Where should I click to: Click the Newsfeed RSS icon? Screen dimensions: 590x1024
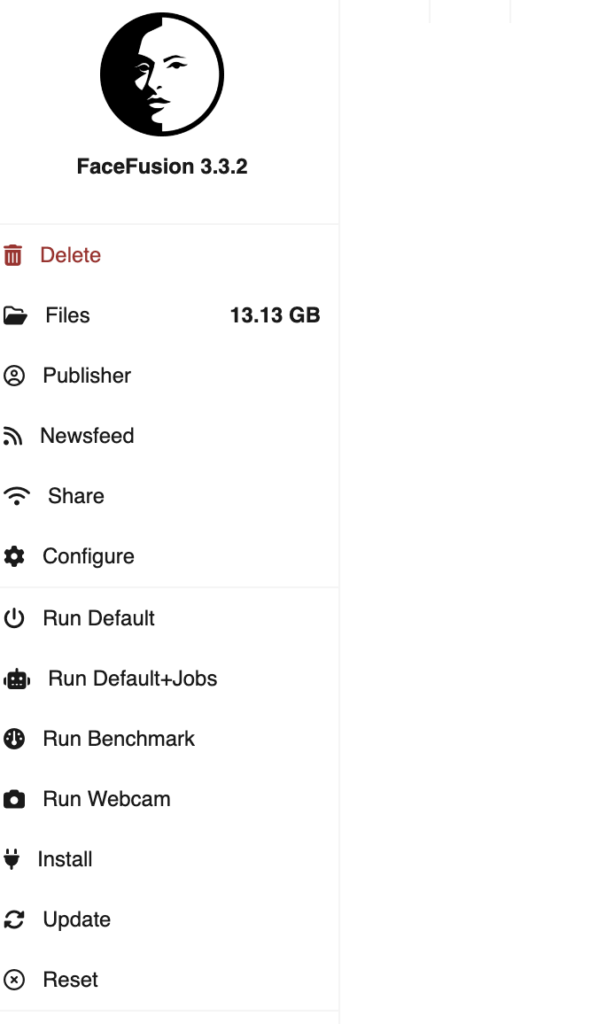pyautogui.click(x=12, y=436)
